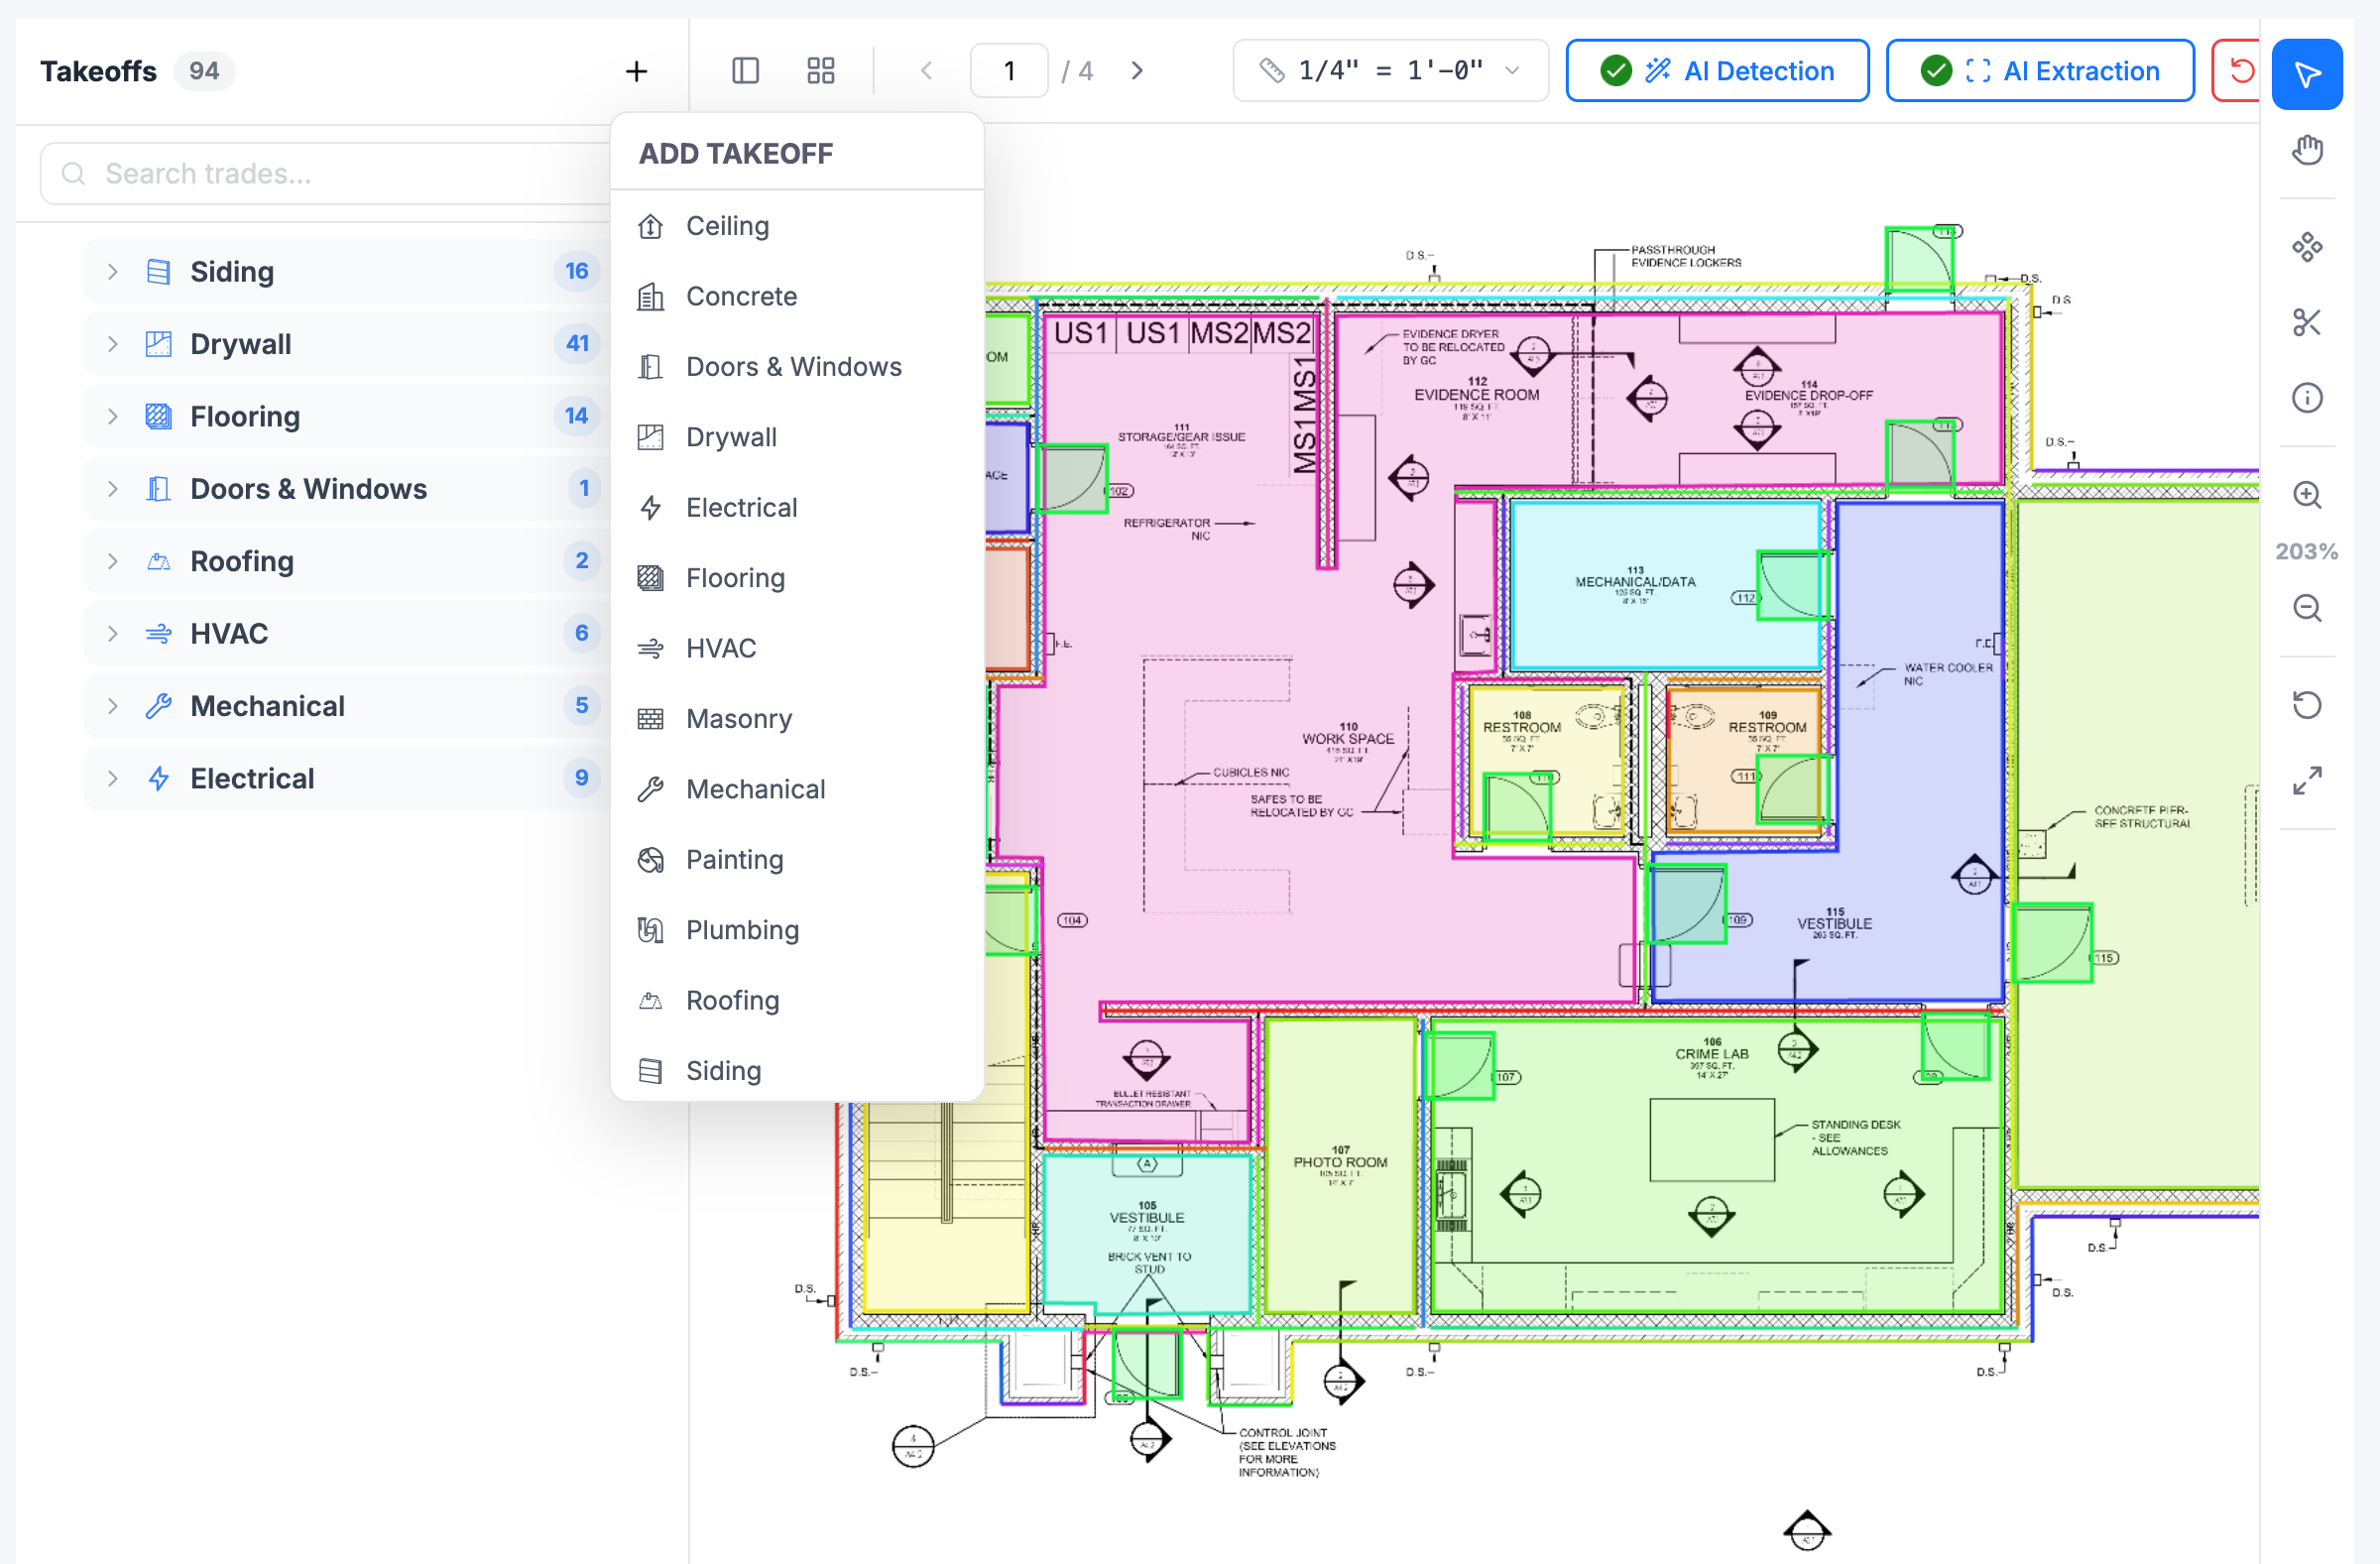Run AI Extraction
Image resolution: width=2380 pixels, height=1564 pixels.
point(2040,71)
